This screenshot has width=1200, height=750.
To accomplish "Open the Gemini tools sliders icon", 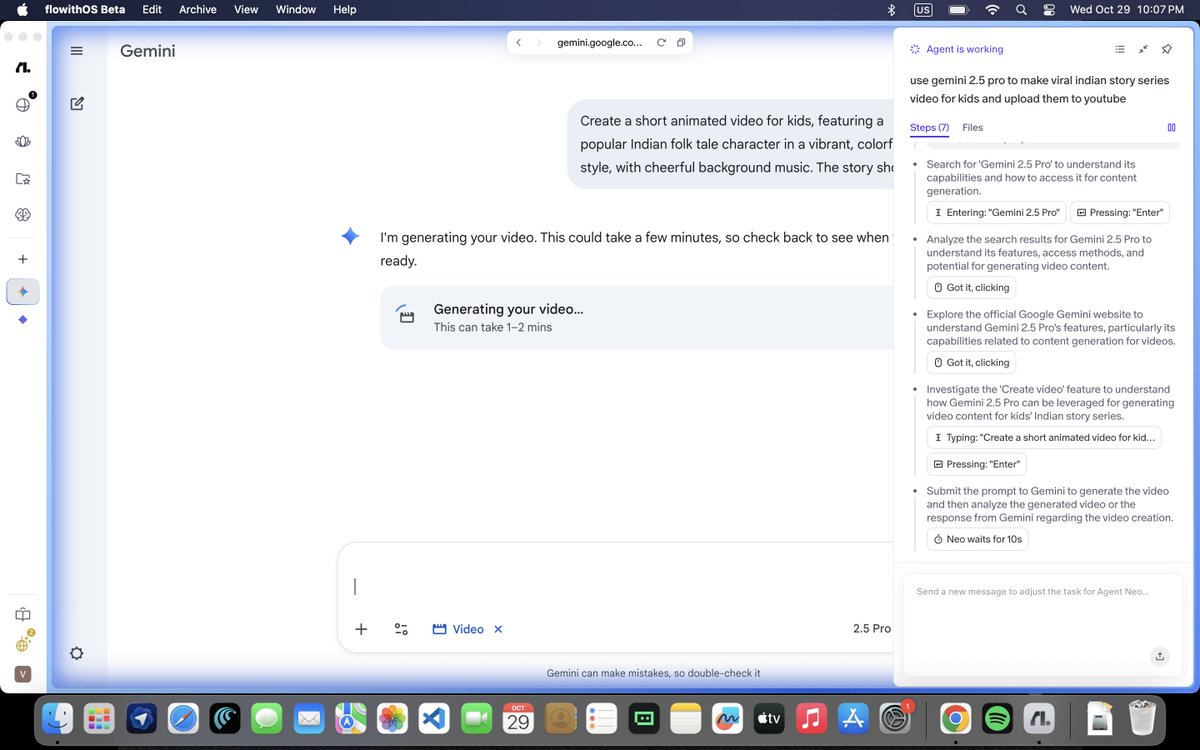I will 401,629.
